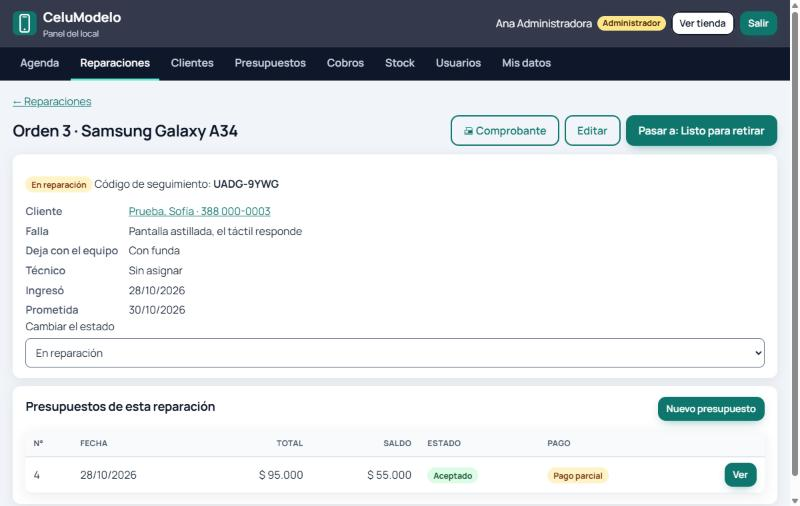The image size is (800, 506).
Task: Go to the Clientes tab
Action: tap(192, 63)
